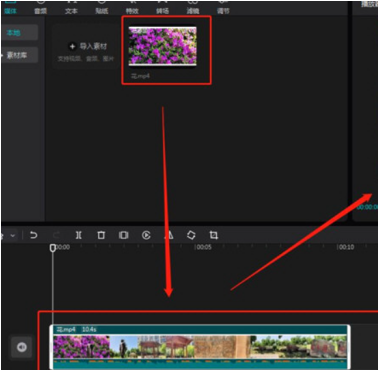Switch to the 转场 transitions tab
378x370 pixels.
coord(162,7)
